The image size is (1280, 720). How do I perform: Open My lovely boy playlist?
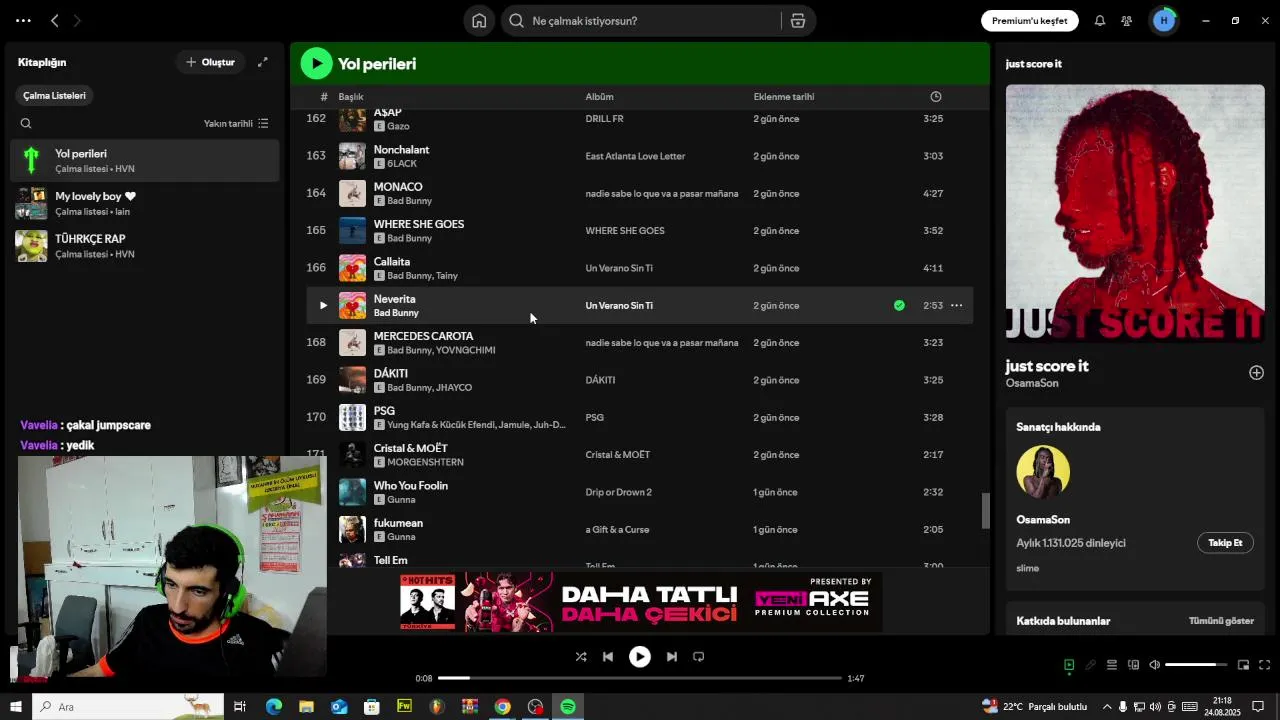pos(145,203)
